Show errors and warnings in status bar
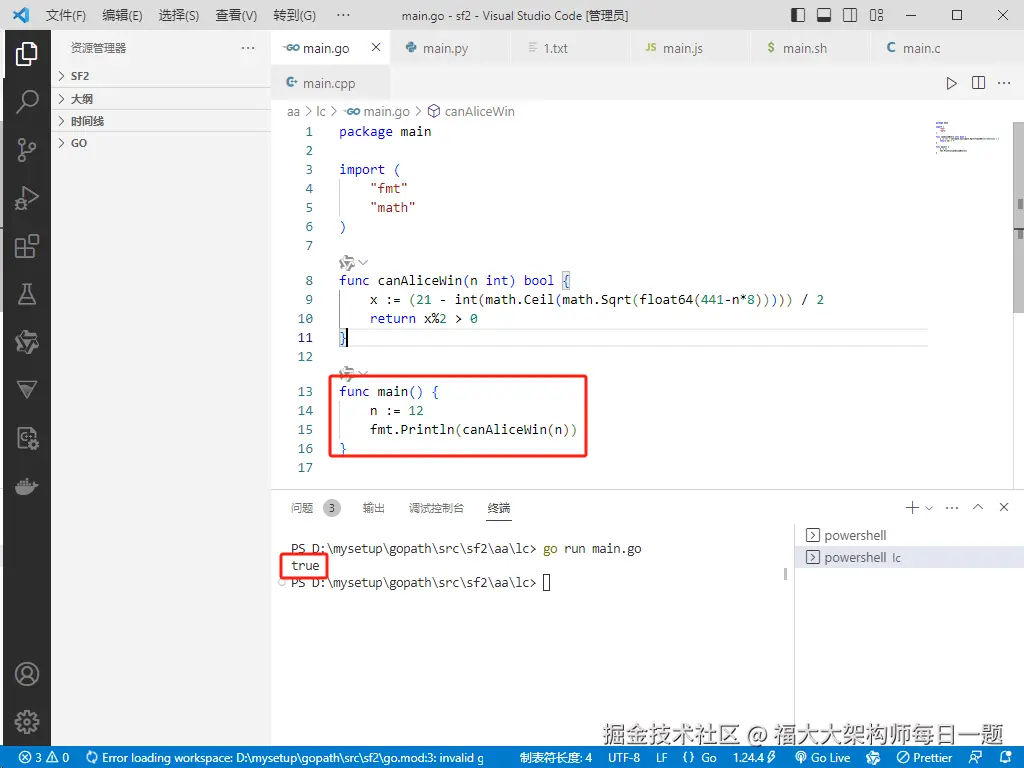The image size is (1024, 768). 44,758
